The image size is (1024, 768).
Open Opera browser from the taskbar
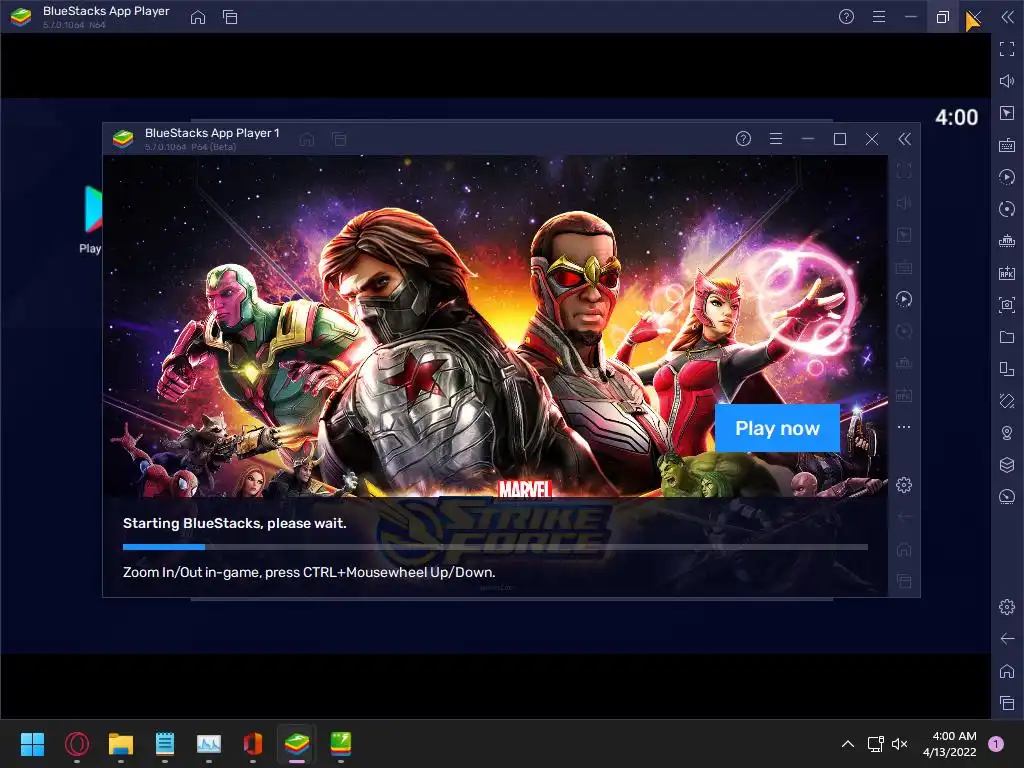point(77,744)
